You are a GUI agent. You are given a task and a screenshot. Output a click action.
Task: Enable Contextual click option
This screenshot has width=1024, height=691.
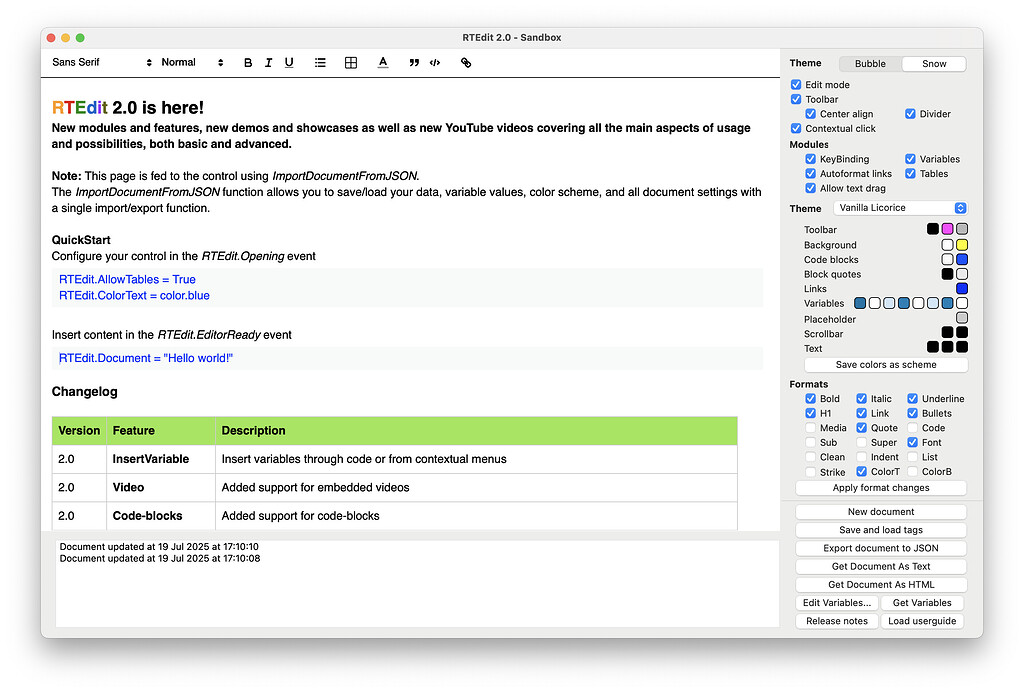797,128
